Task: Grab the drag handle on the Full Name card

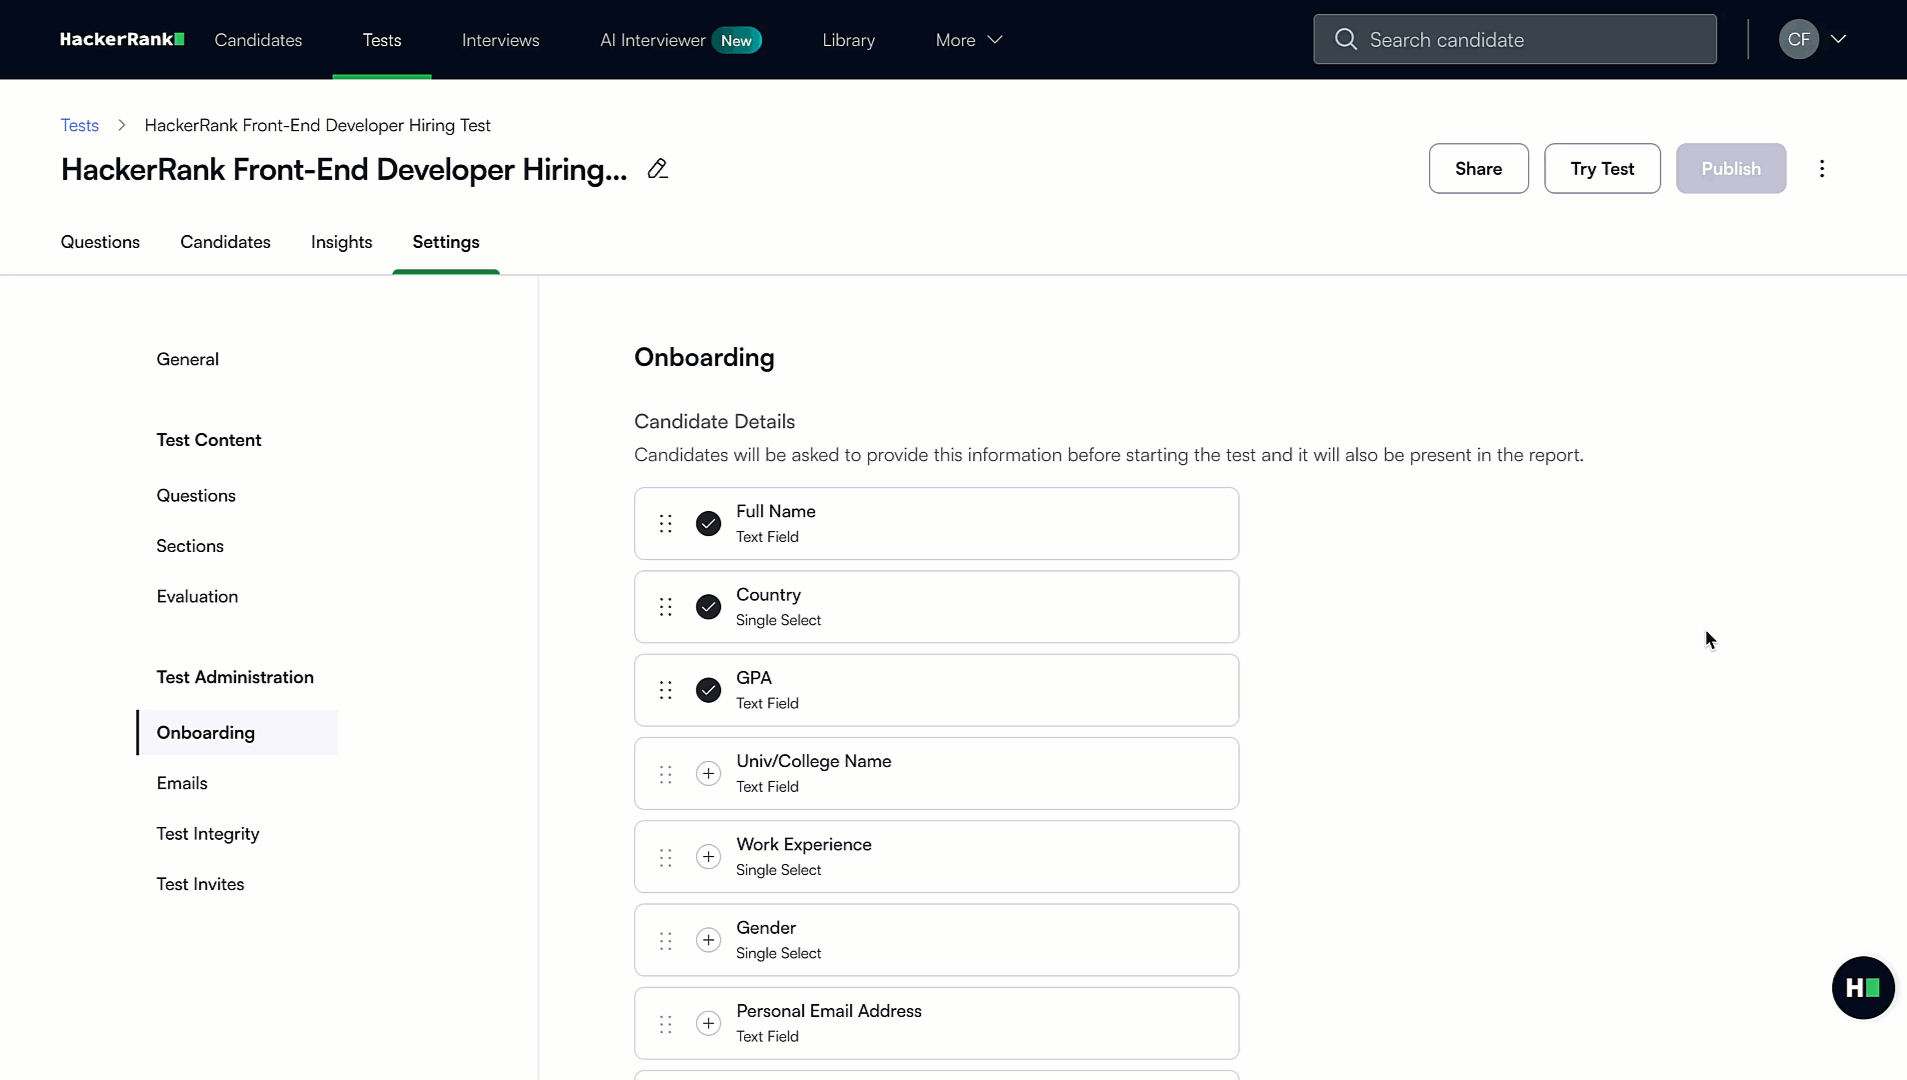Action: pos(665,523)
